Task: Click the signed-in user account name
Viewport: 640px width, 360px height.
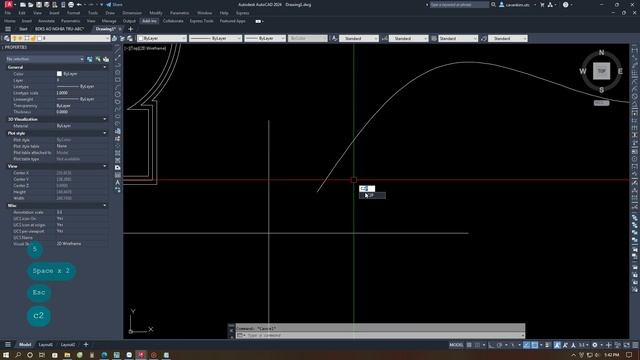Action: point(517,4)
